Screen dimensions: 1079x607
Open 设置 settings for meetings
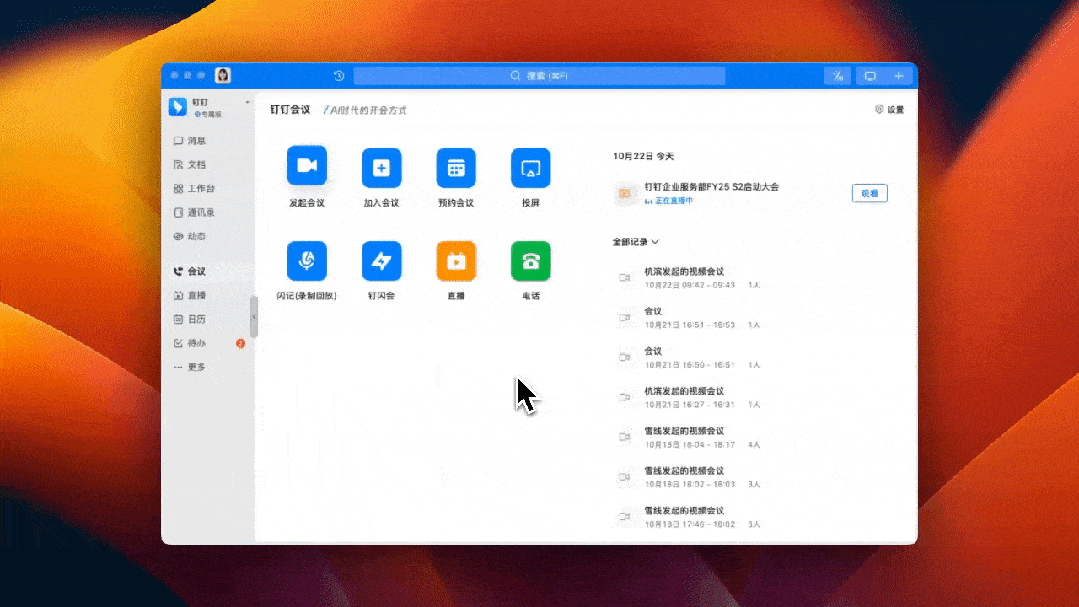tap(889, 110)
